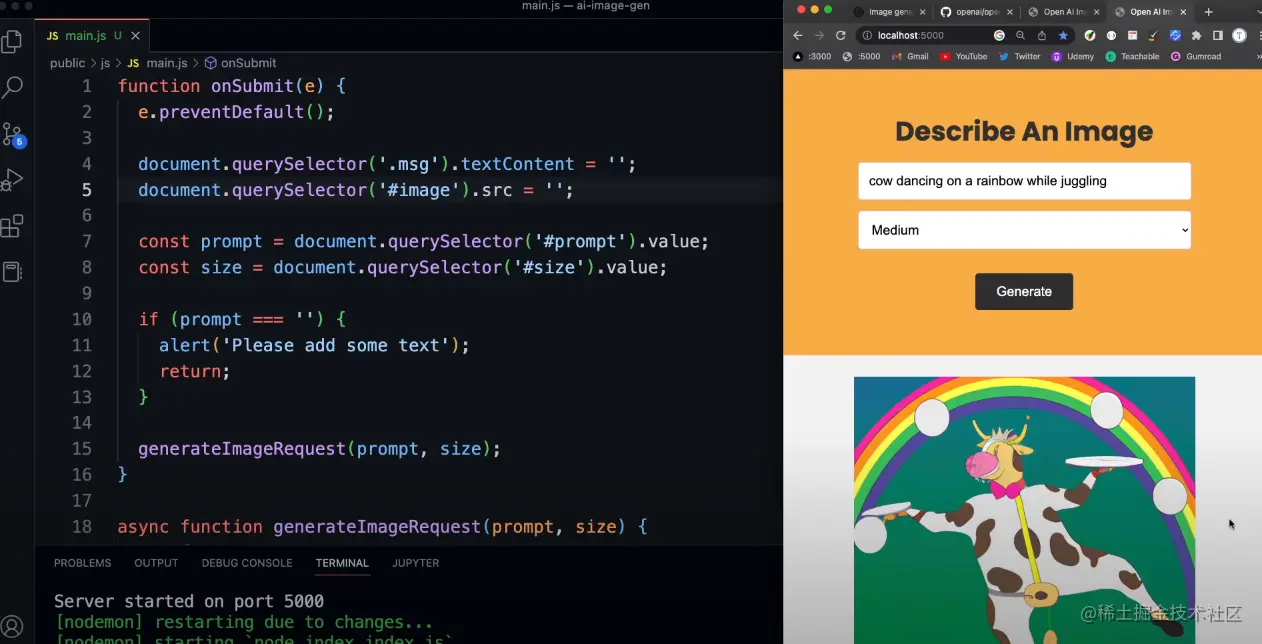Switch to the OUTPUT panel tab
Image resolution: width=1262 pixels, height=644 pixels.
(x=156, y=563)
